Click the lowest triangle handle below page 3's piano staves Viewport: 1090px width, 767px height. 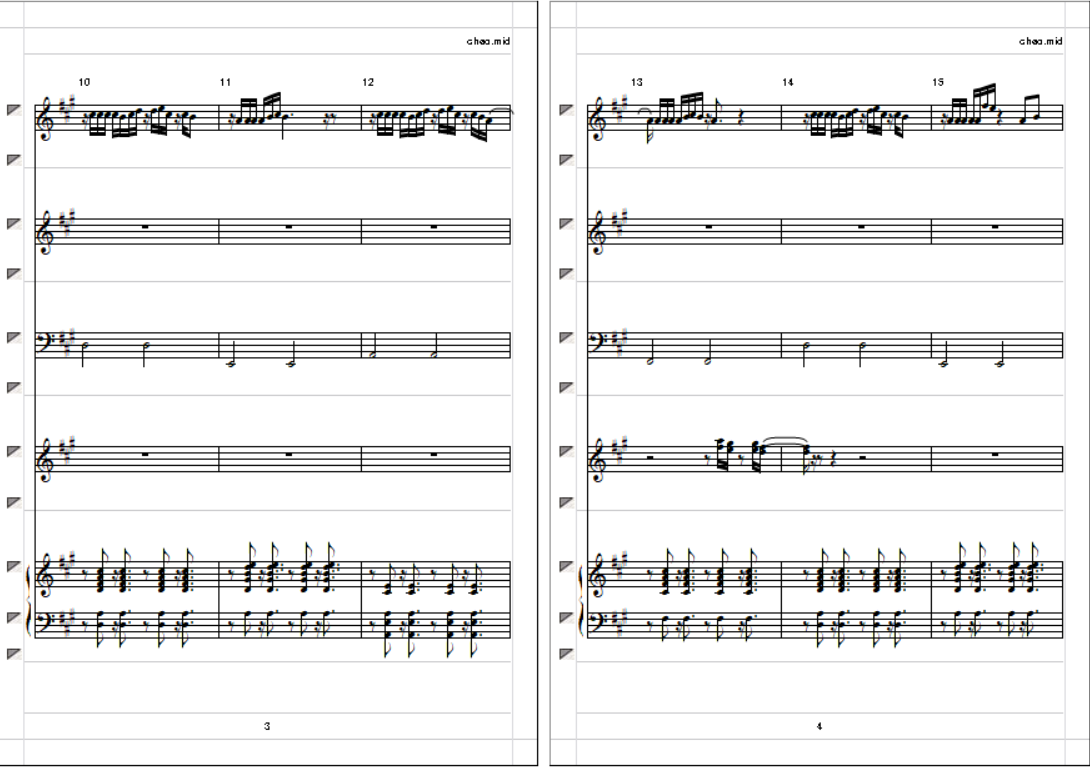[13, 654]
